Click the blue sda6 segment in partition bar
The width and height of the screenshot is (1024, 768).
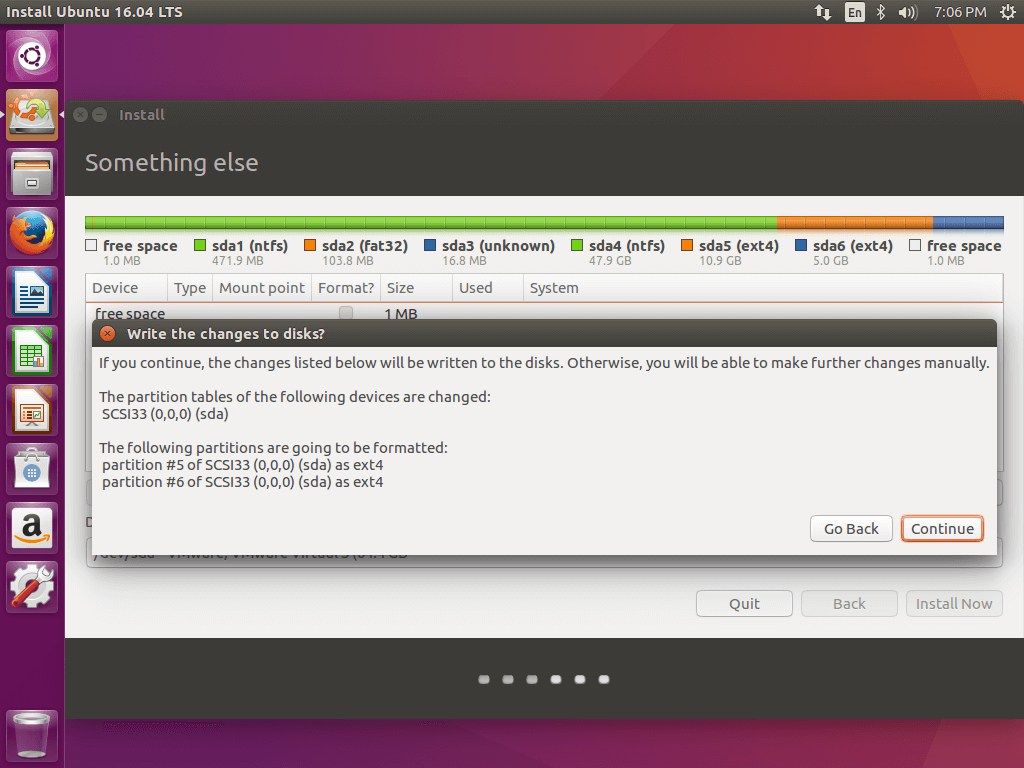click(x=968, y=223)
